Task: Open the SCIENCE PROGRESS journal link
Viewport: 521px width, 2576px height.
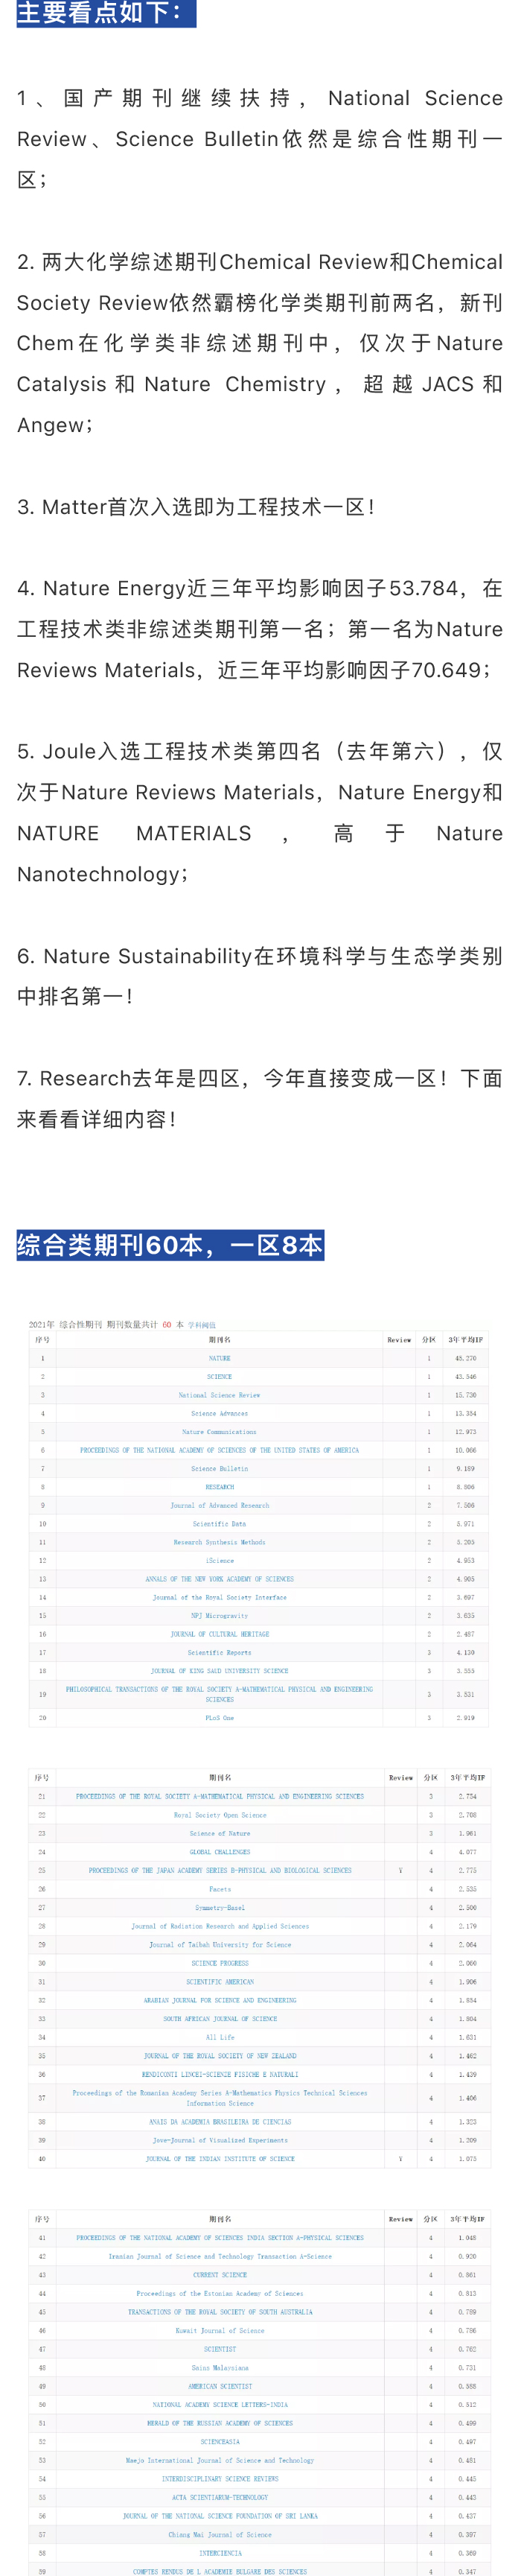Action: pyautogui.click(x=220, y=1963)
